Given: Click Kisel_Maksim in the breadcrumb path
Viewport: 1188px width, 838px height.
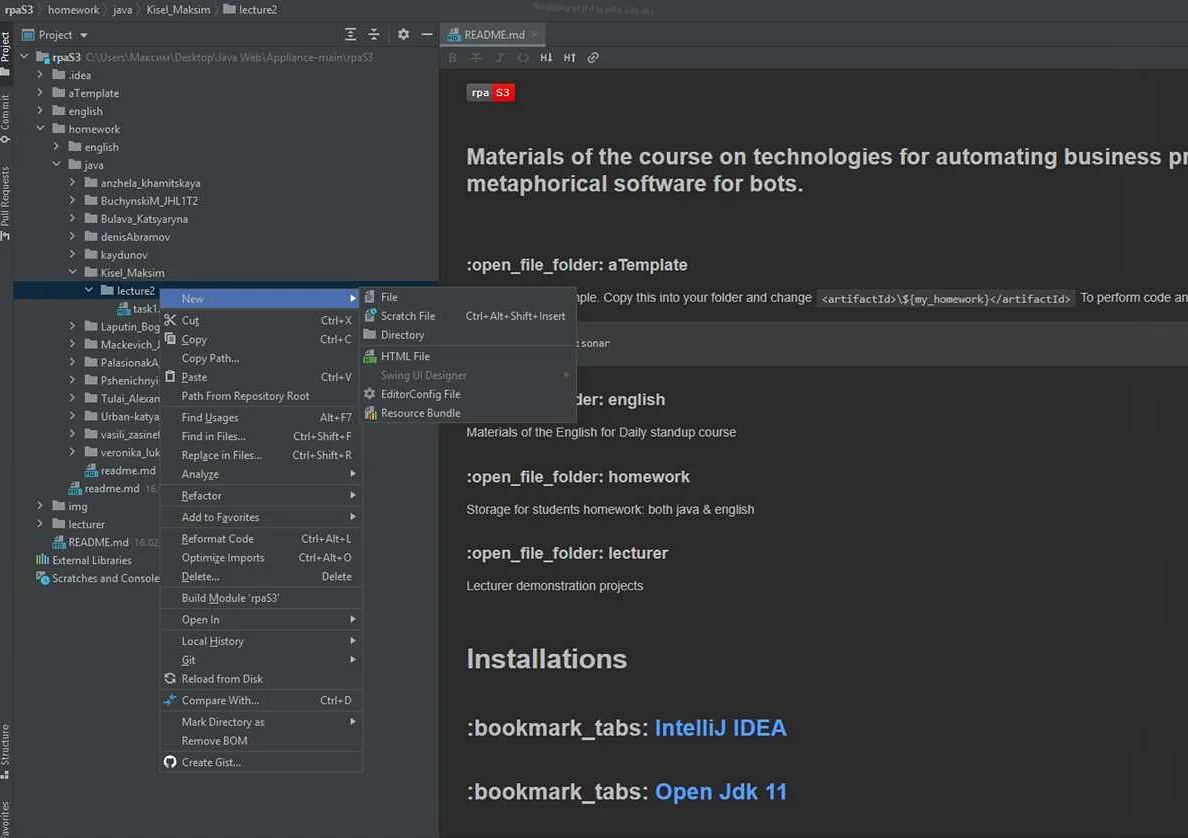Looking at the screenshot, I should tap(178, 10).
